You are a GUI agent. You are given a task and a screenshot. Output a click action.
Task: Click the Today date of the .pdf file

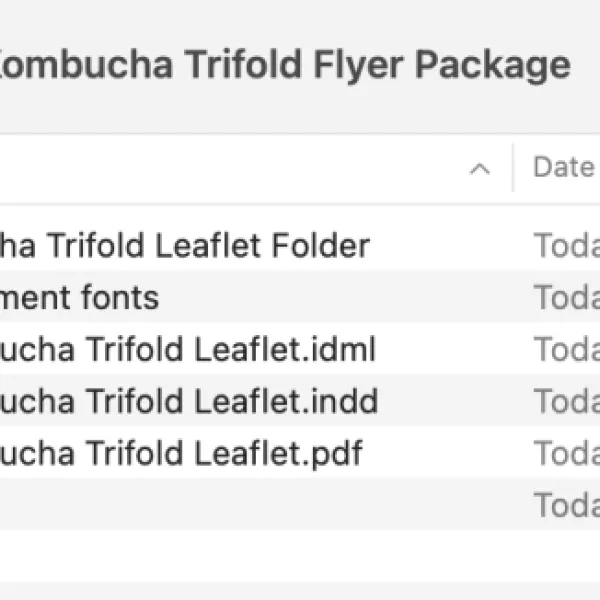pos(567,453)
